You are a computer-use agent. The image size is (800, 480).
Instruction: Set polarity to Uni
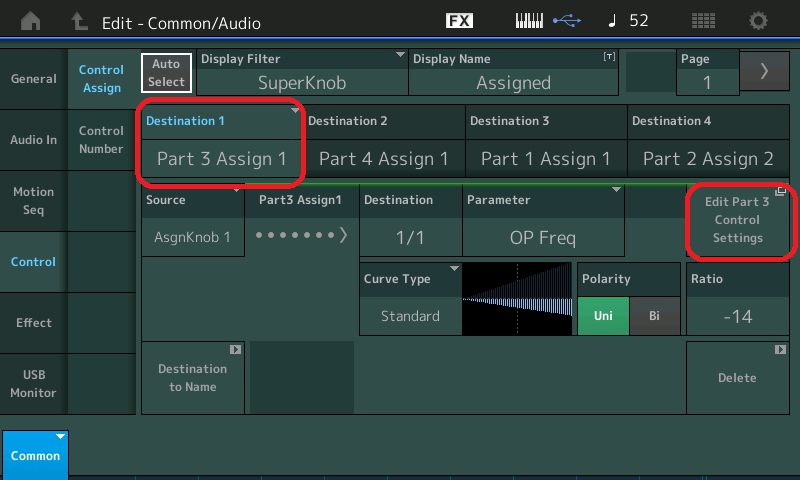603,316
